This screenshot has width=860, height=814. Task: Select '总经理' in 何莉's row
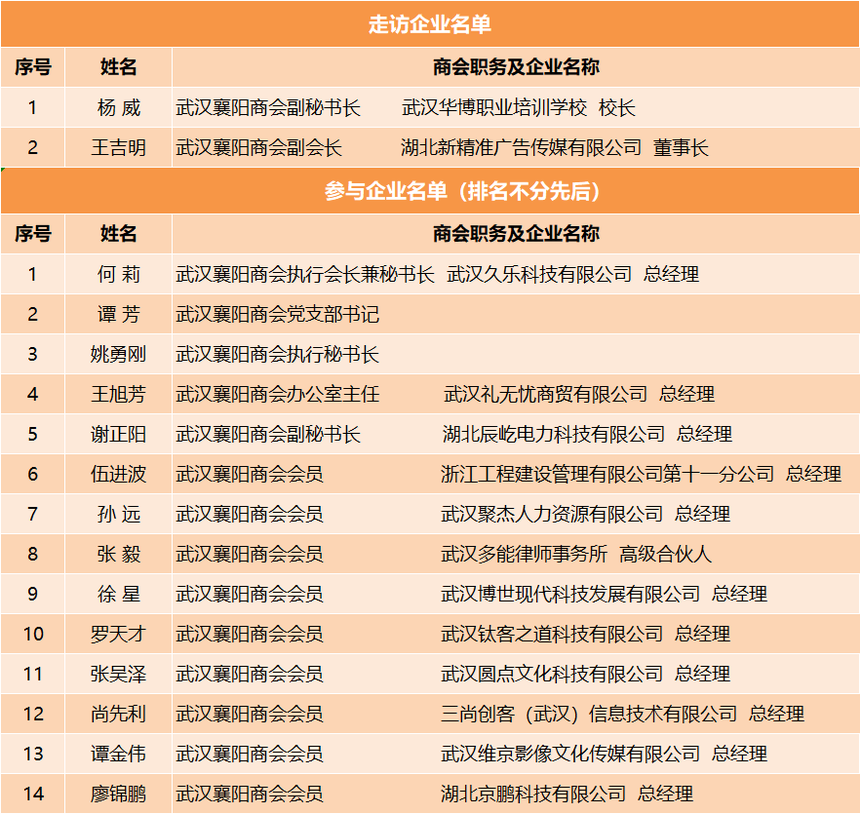point(671,274)
